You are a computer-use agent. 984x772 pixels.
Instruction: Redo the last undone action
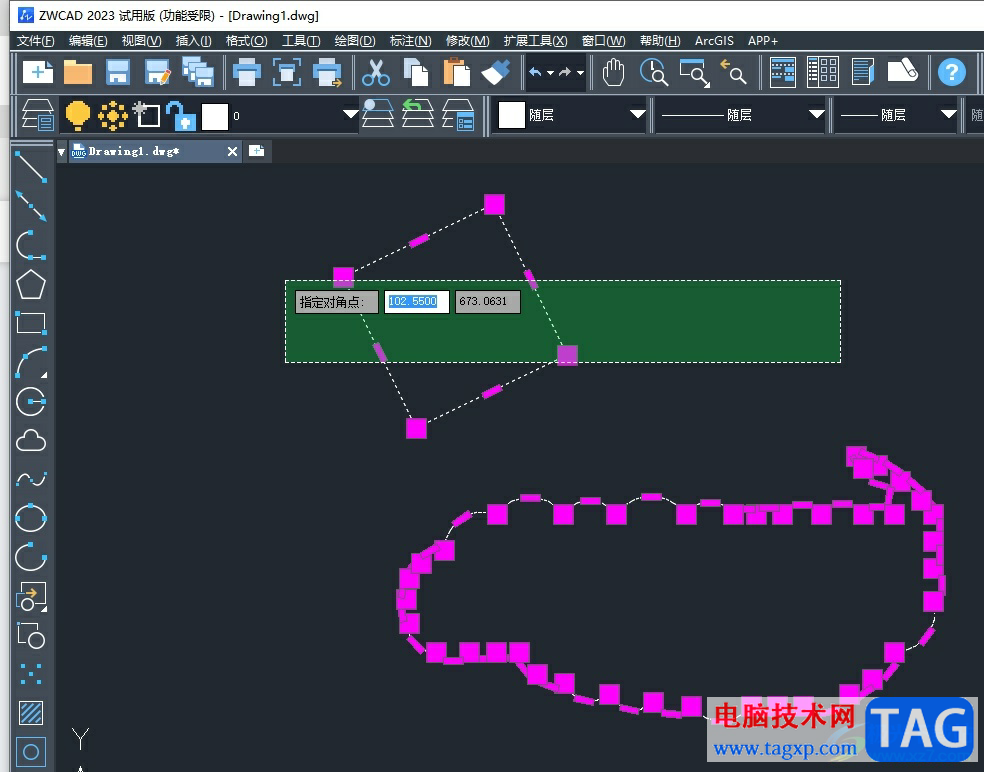pos(565,72)
